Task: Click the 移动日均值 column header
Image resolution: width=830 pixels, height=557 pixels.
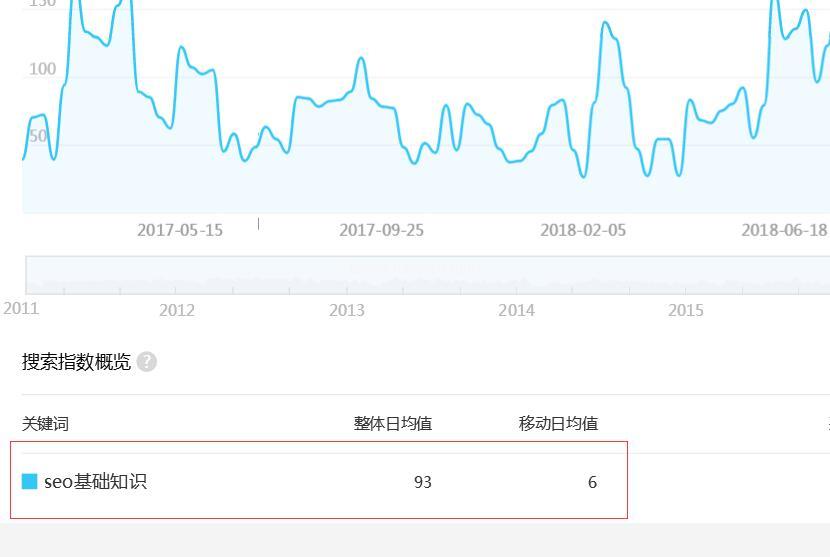Action: coord(558,423)
